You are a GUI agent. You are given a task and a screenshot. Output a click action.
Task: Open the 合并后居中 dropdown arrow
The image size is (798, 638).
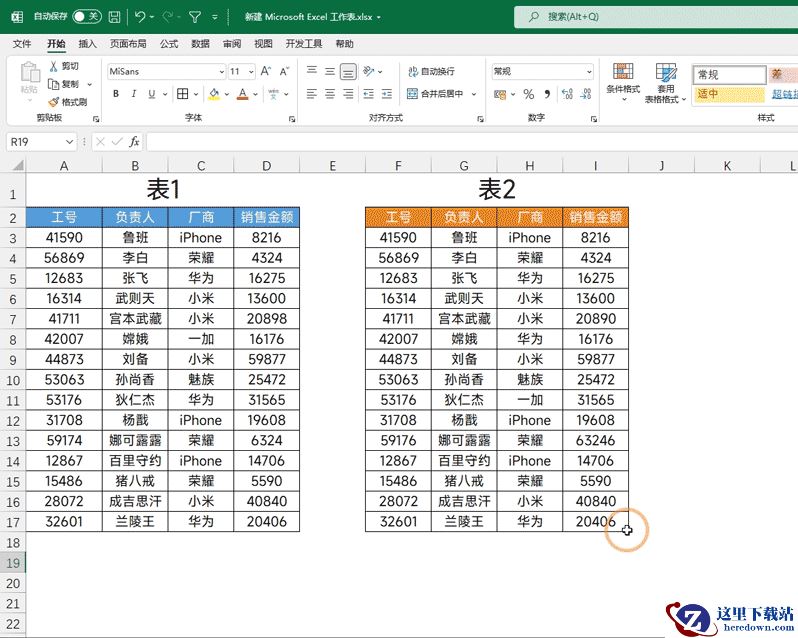click(474, 94)
